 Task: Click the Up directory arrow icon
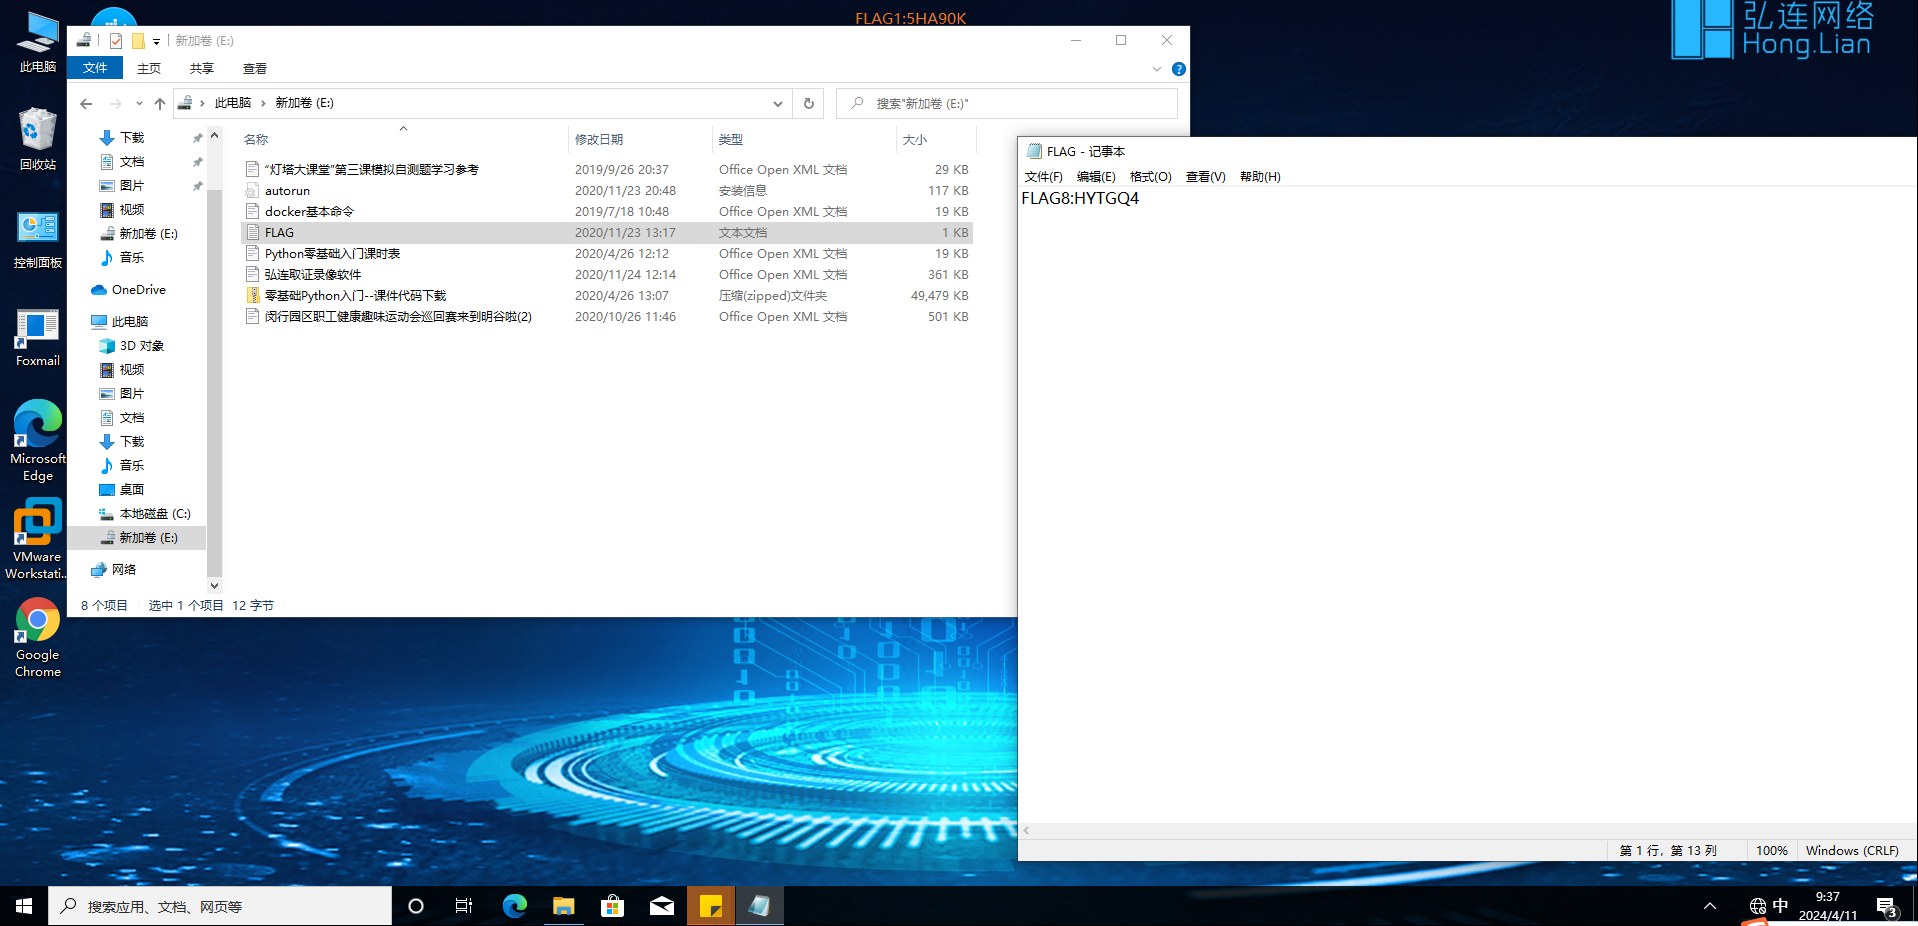160,104
